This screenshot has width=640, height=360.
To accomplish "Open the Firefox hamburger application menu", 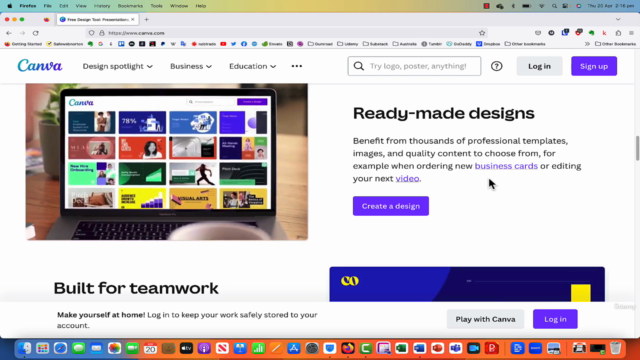I will pyautogui.click(x=631, y=33).
